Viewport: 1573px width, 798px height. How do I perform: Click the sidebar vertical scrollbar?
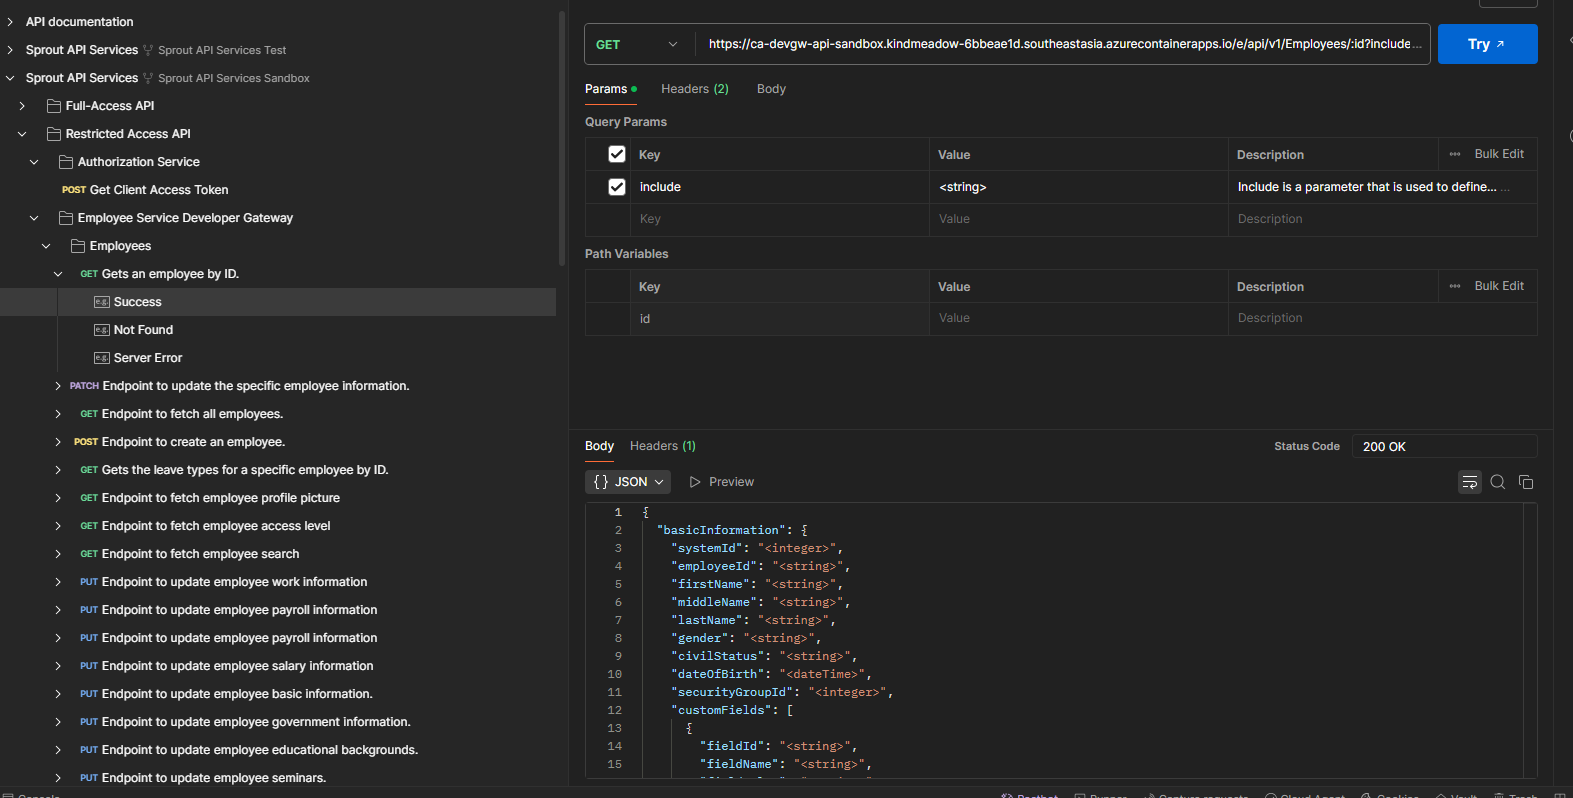[562, 140]
